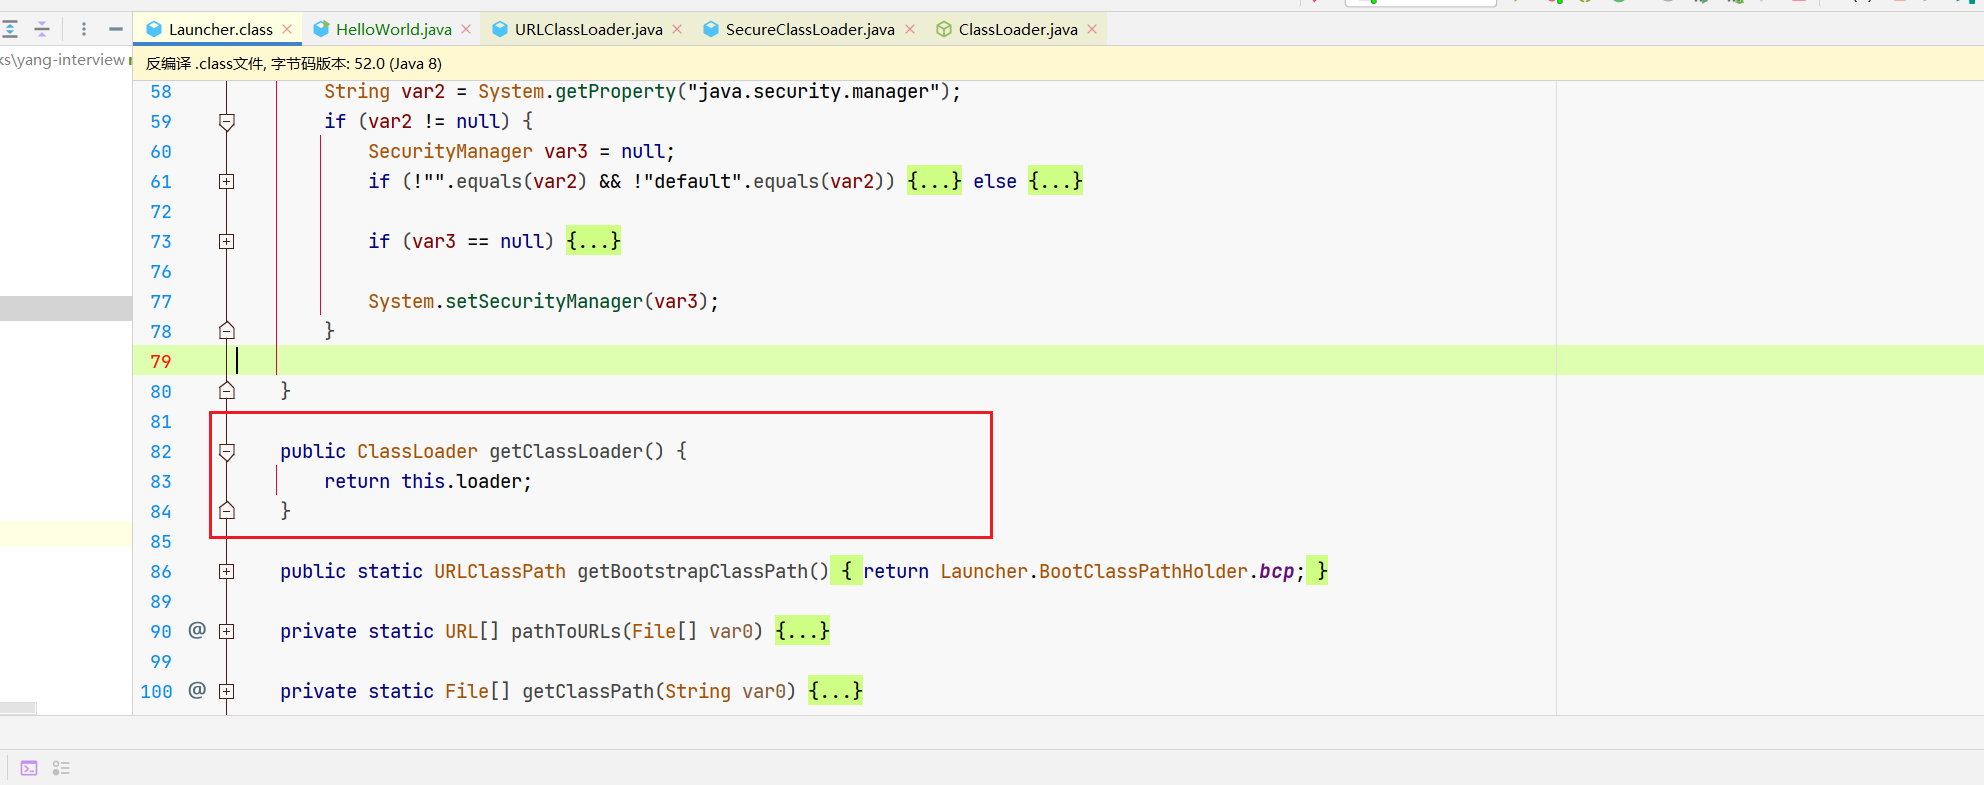Click the @ gutter icon at line 90
This screenshot has width=1984, height=785.
point(197,630)
